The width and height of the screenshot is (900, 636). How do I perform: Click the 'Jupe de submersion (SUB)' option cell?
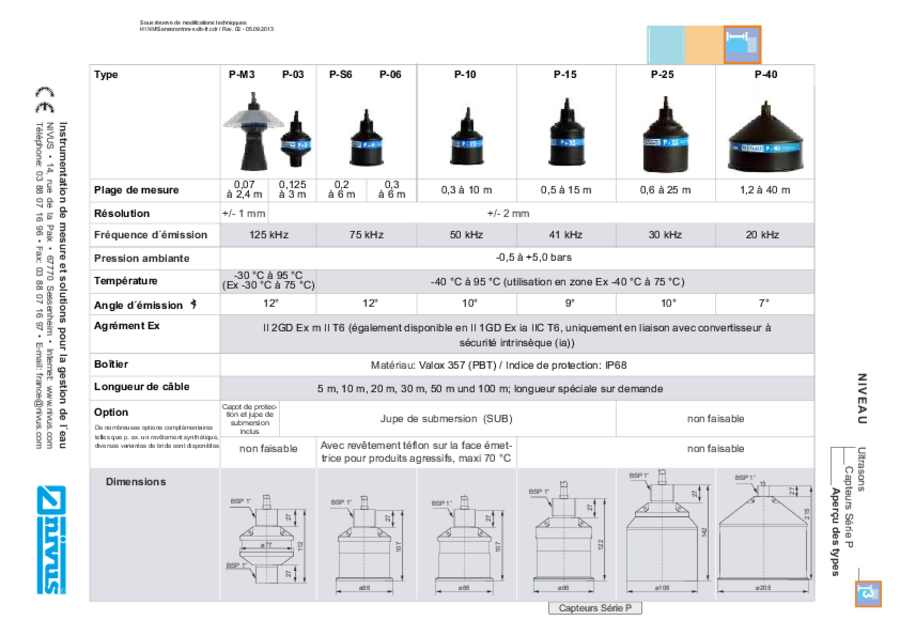pyautogui.click(x=446, y=419)
